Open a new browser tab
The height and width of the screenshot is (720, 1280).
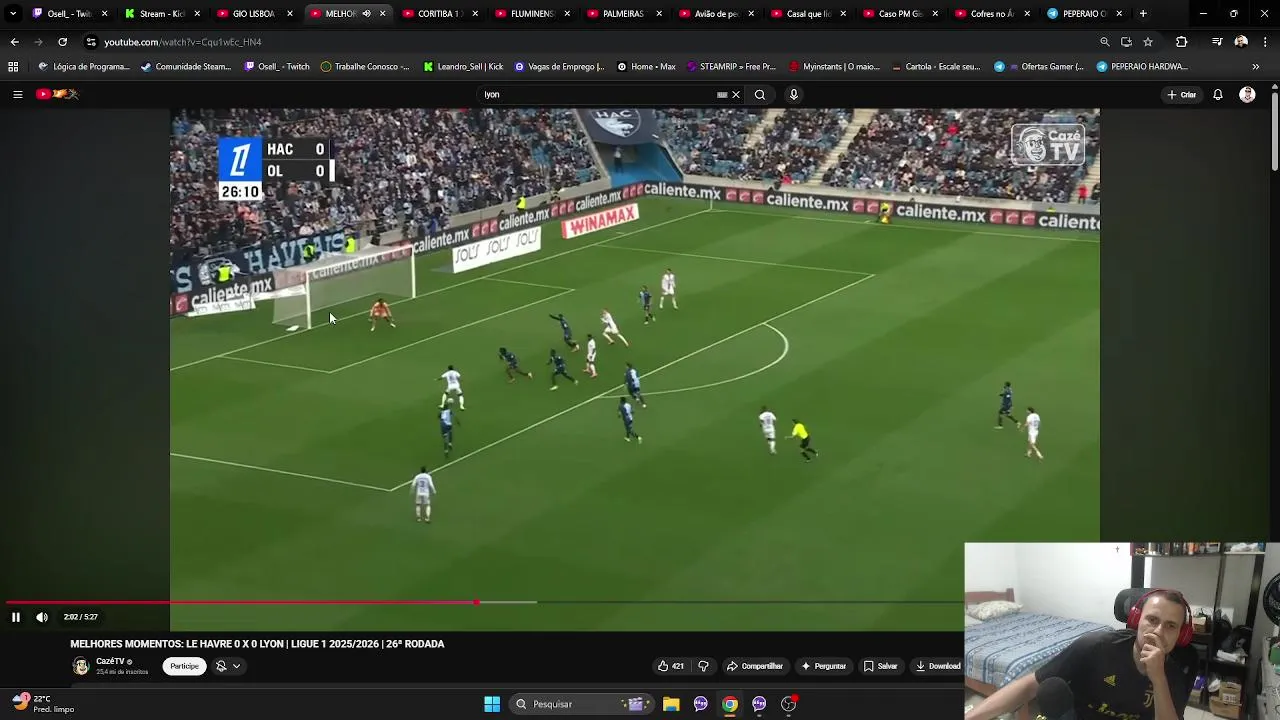click(x=1143, y=14)
